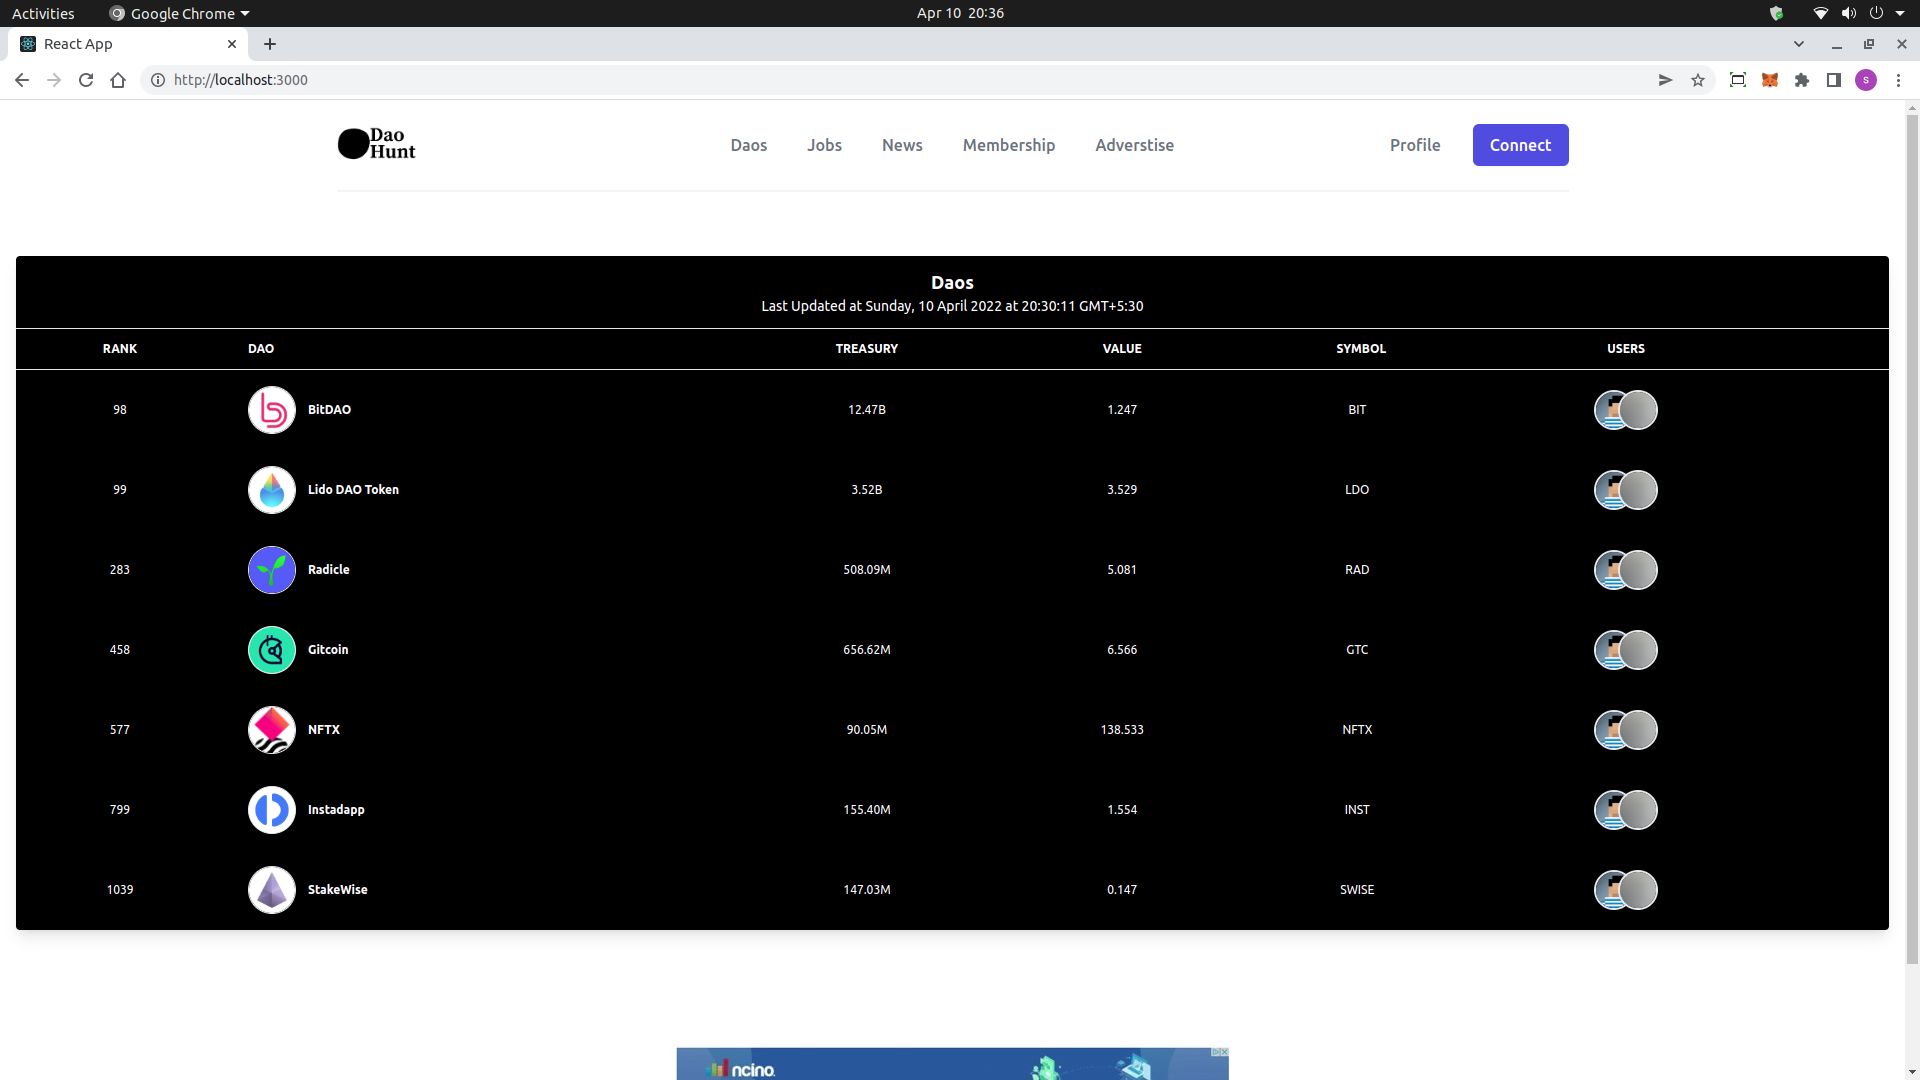Image resolution: width=1920 pixels, height=1080 pixels.
Task: Click the Wi-Fi icon in system tray
Action: point(1820,13)
